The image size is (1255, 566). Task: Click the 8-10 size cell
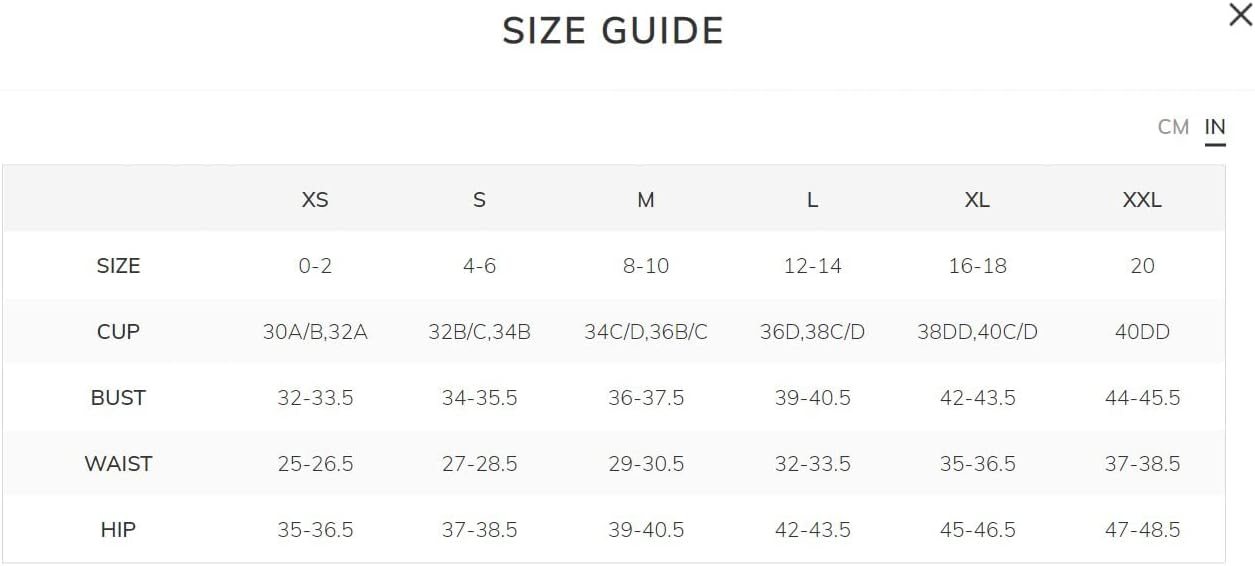tap(646, 266)
